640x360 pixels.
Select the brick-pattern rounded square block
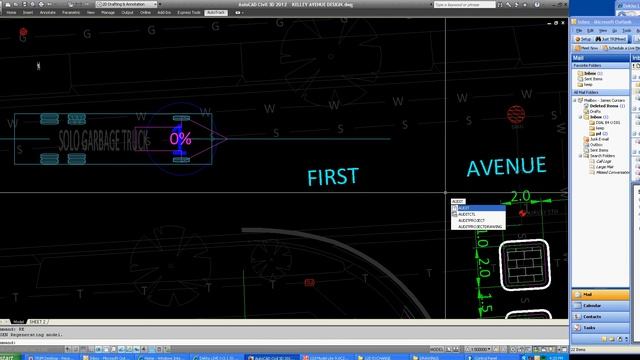pos(525,265)
